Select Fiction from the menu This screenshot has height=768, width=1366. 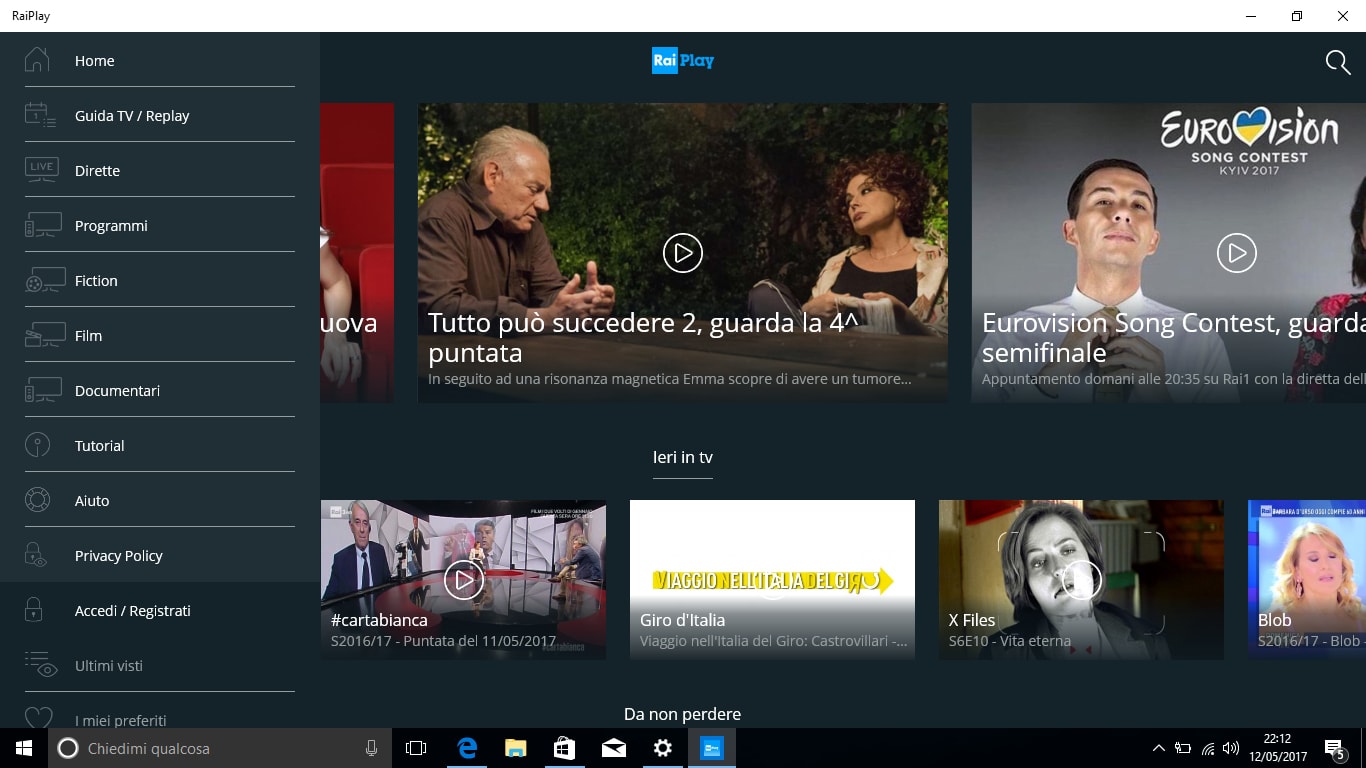pos(160,280)
